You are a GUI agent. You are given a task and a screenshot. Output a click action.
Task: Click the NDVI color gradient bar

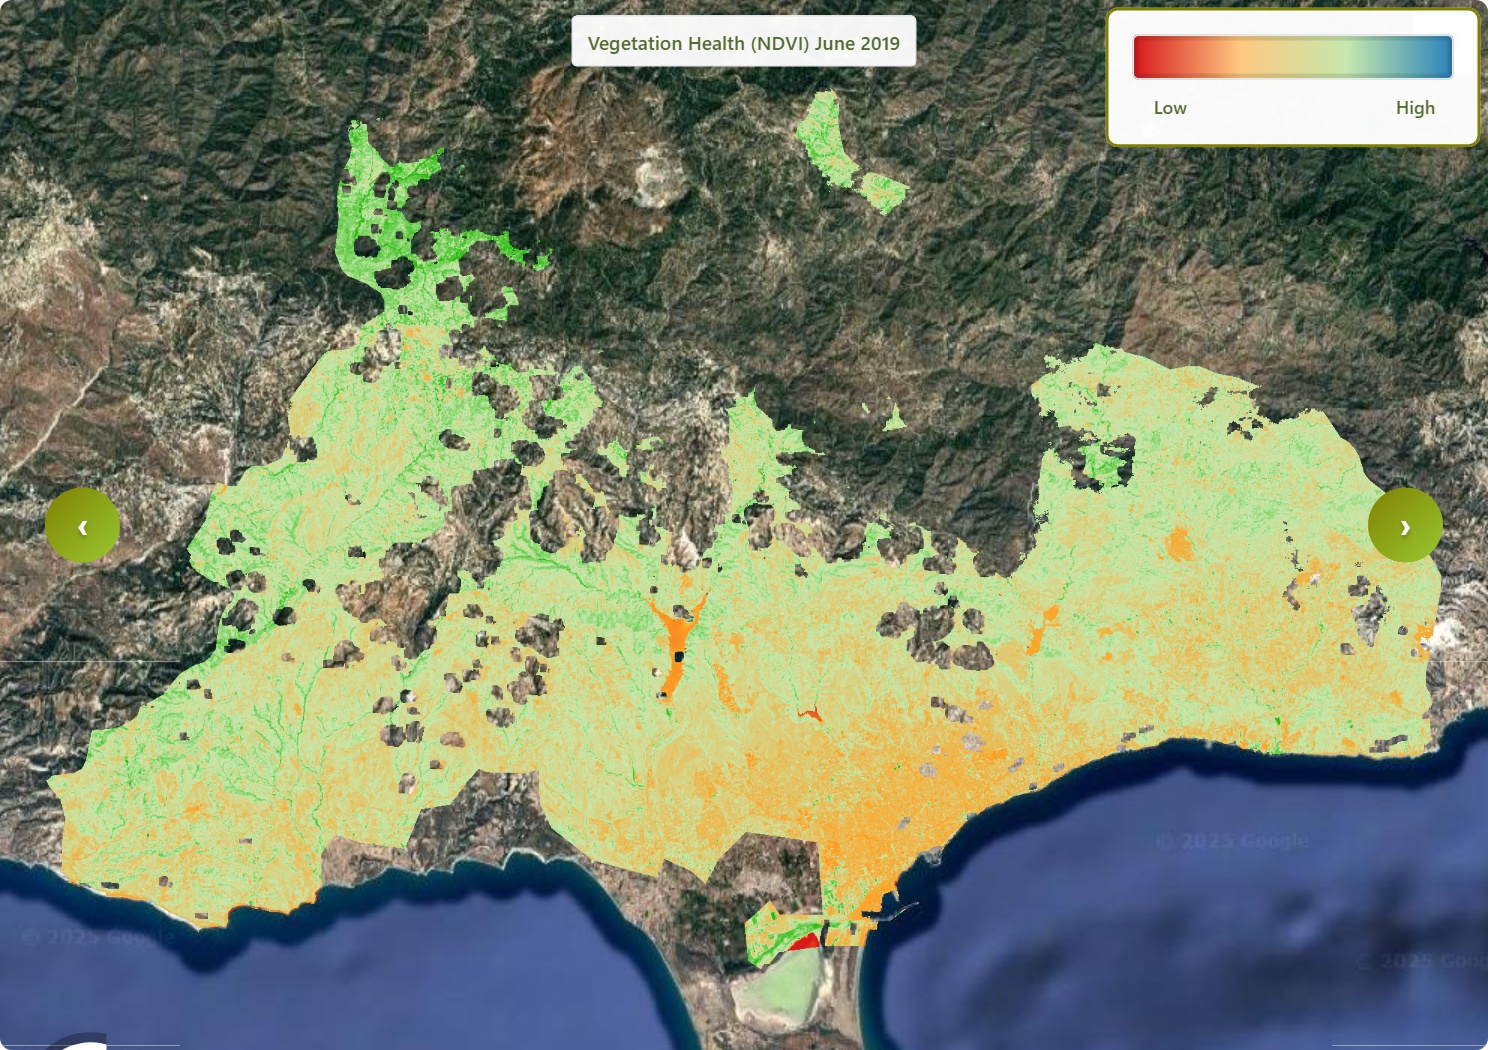1292,57
